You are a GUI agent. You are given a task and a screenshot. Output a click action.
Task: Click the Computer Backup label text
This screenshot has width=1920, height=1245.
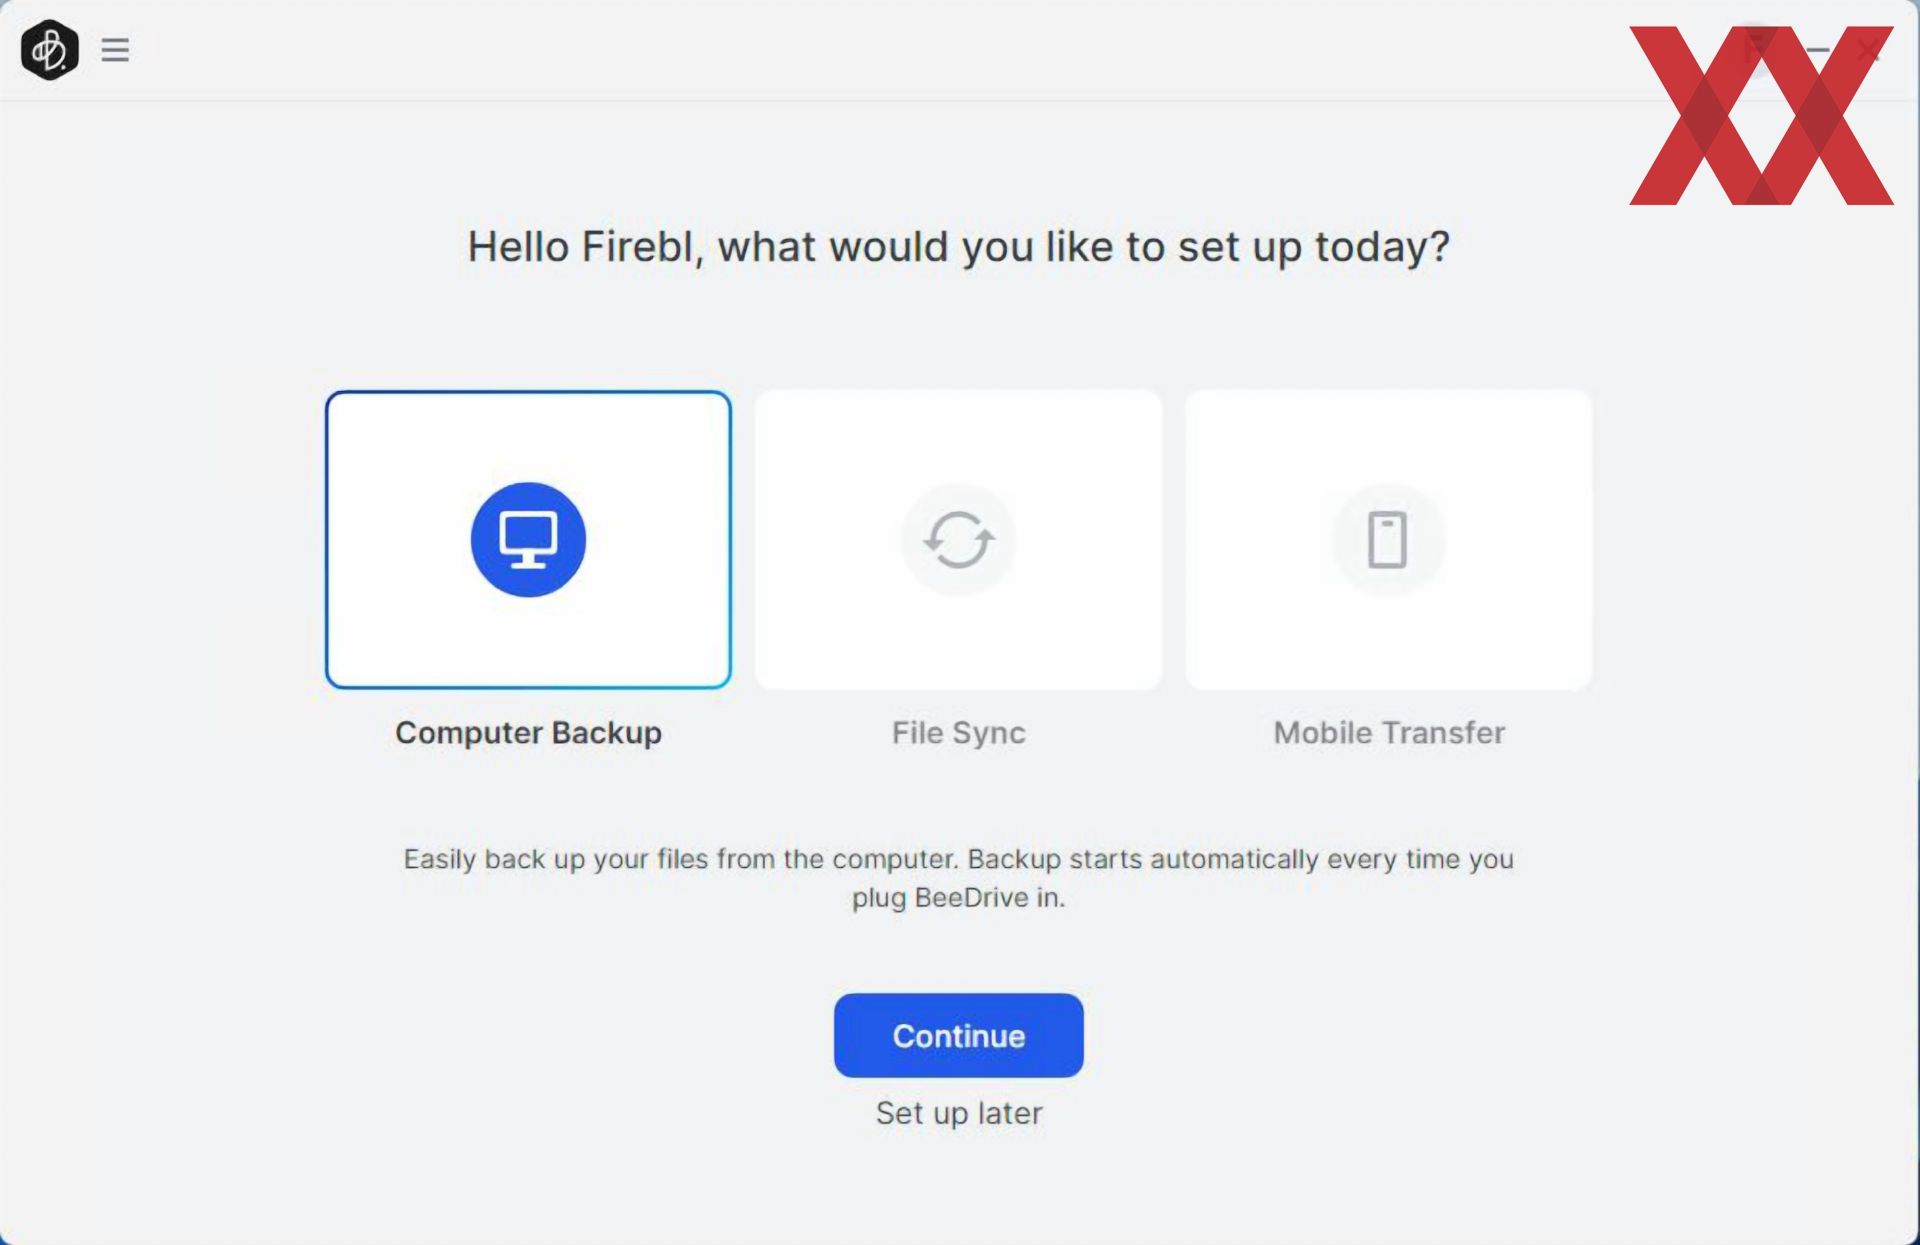tap(528, 732)
